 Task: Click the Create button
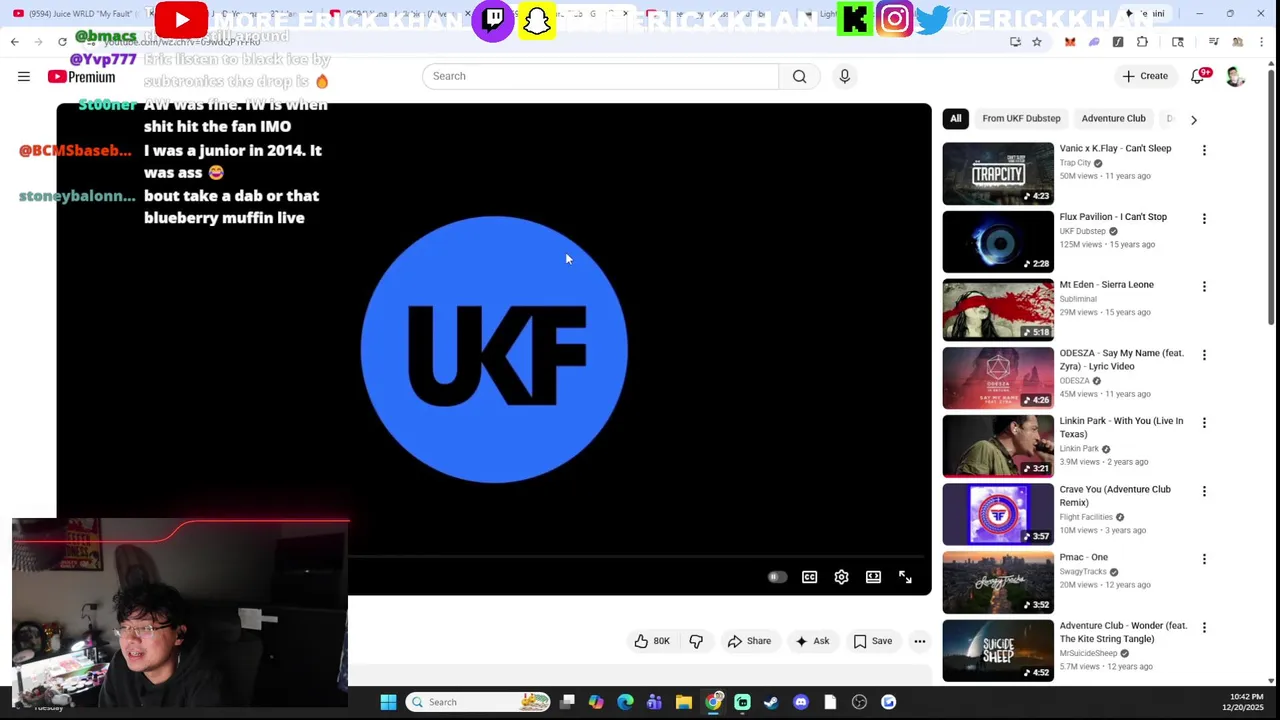click(1145, 76)
